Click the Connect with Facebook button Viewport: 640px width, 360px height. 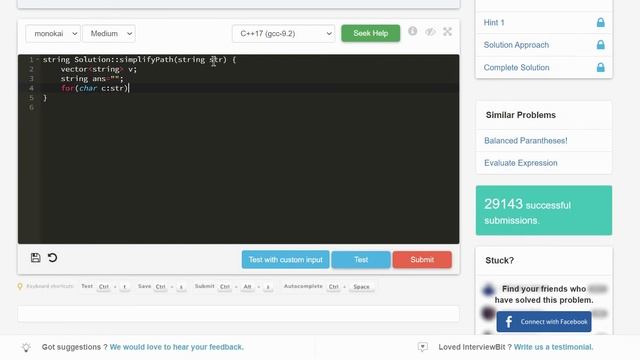544,322
